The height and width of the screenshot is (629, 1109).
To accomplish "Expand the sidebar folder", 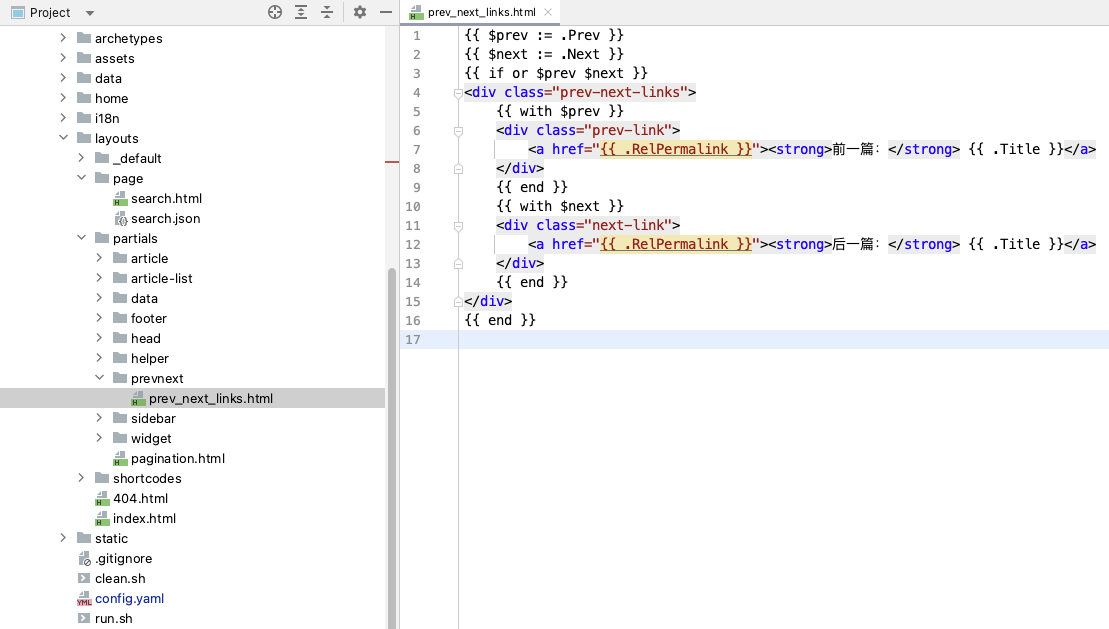I will [99, 418].
